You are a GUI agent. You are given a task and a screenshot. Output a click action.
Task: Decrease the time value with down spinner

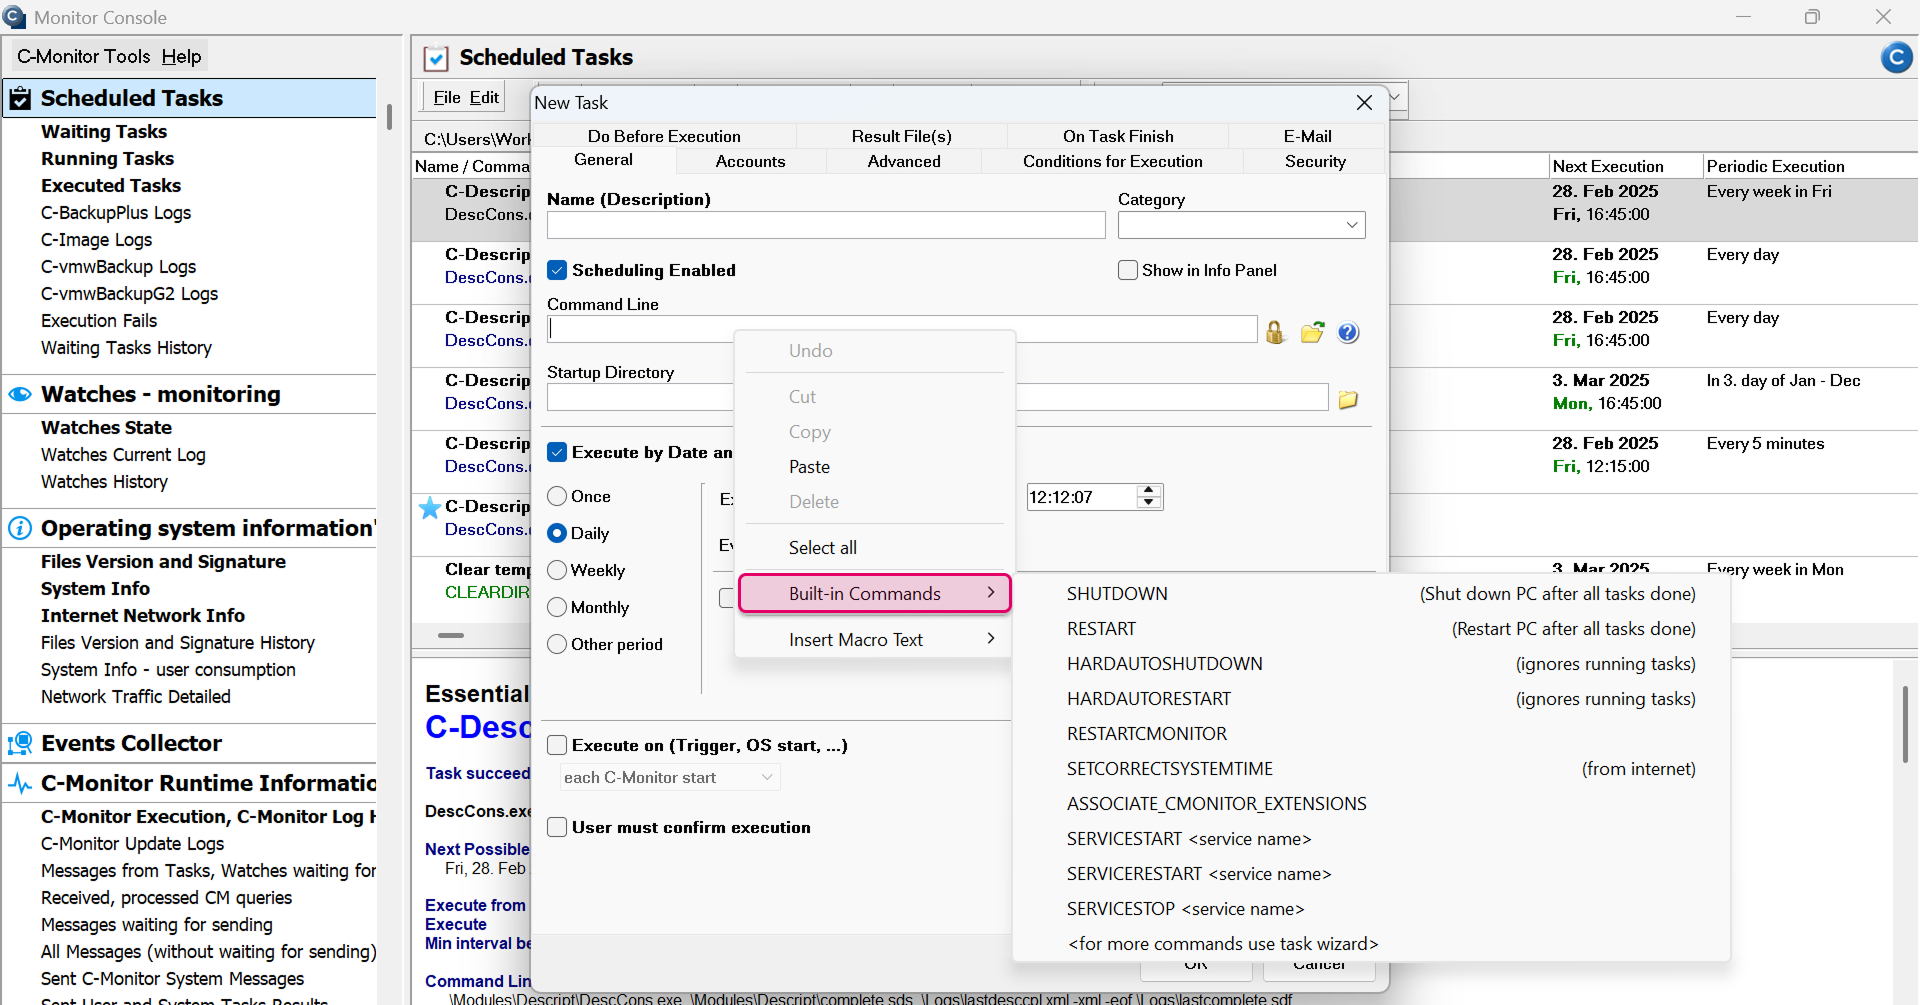click(1149, 503)
